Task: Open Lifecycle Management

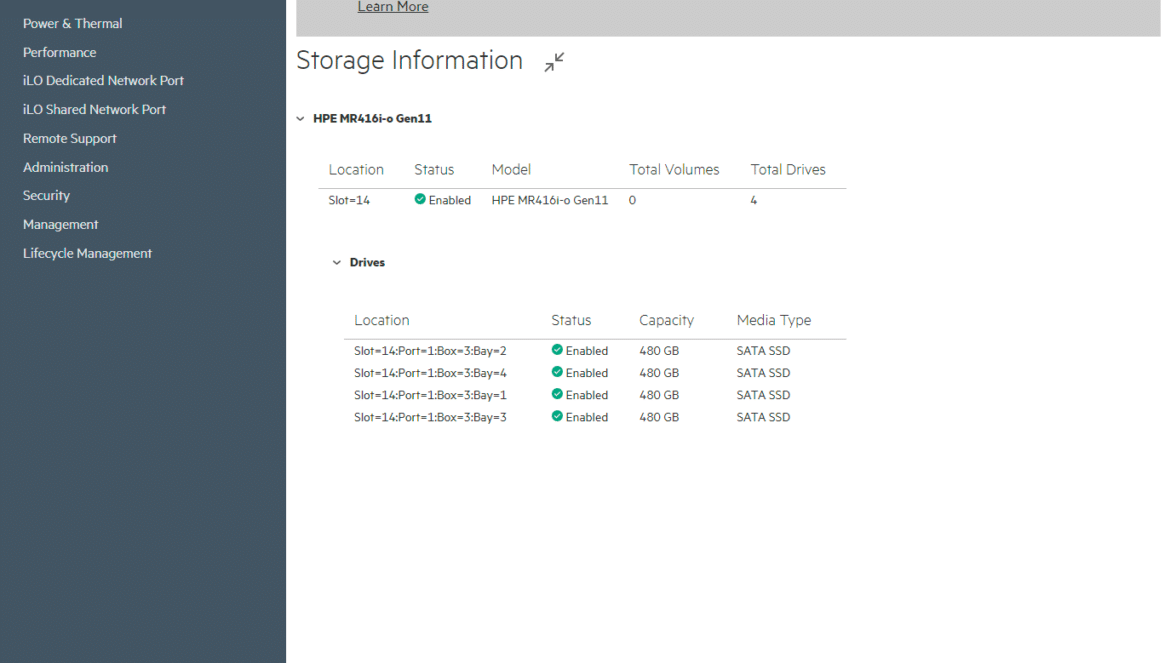Action: 87,254
